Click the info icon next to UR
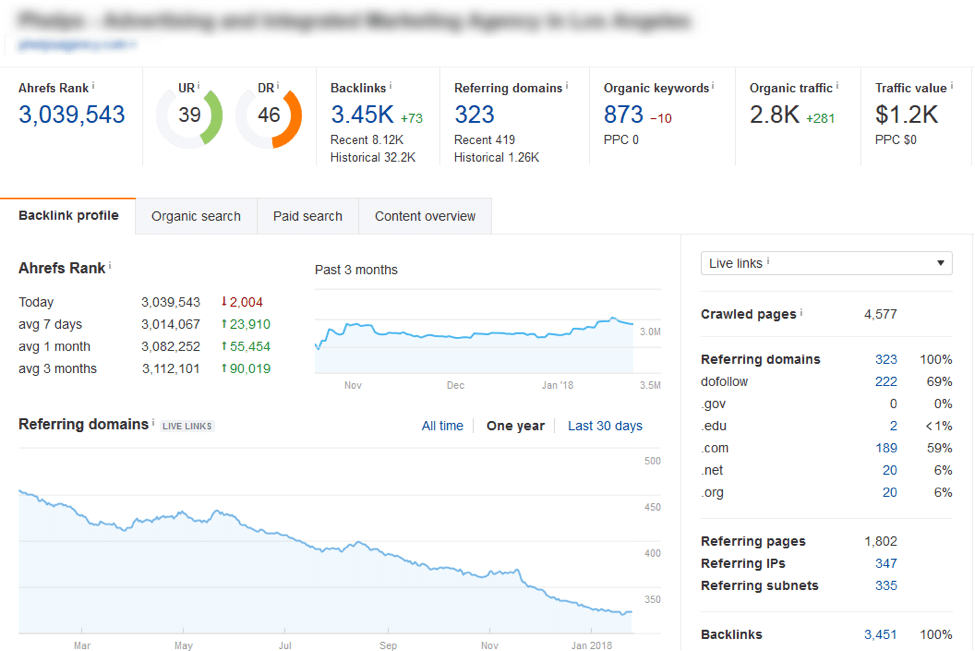 (x=198, y=85)
